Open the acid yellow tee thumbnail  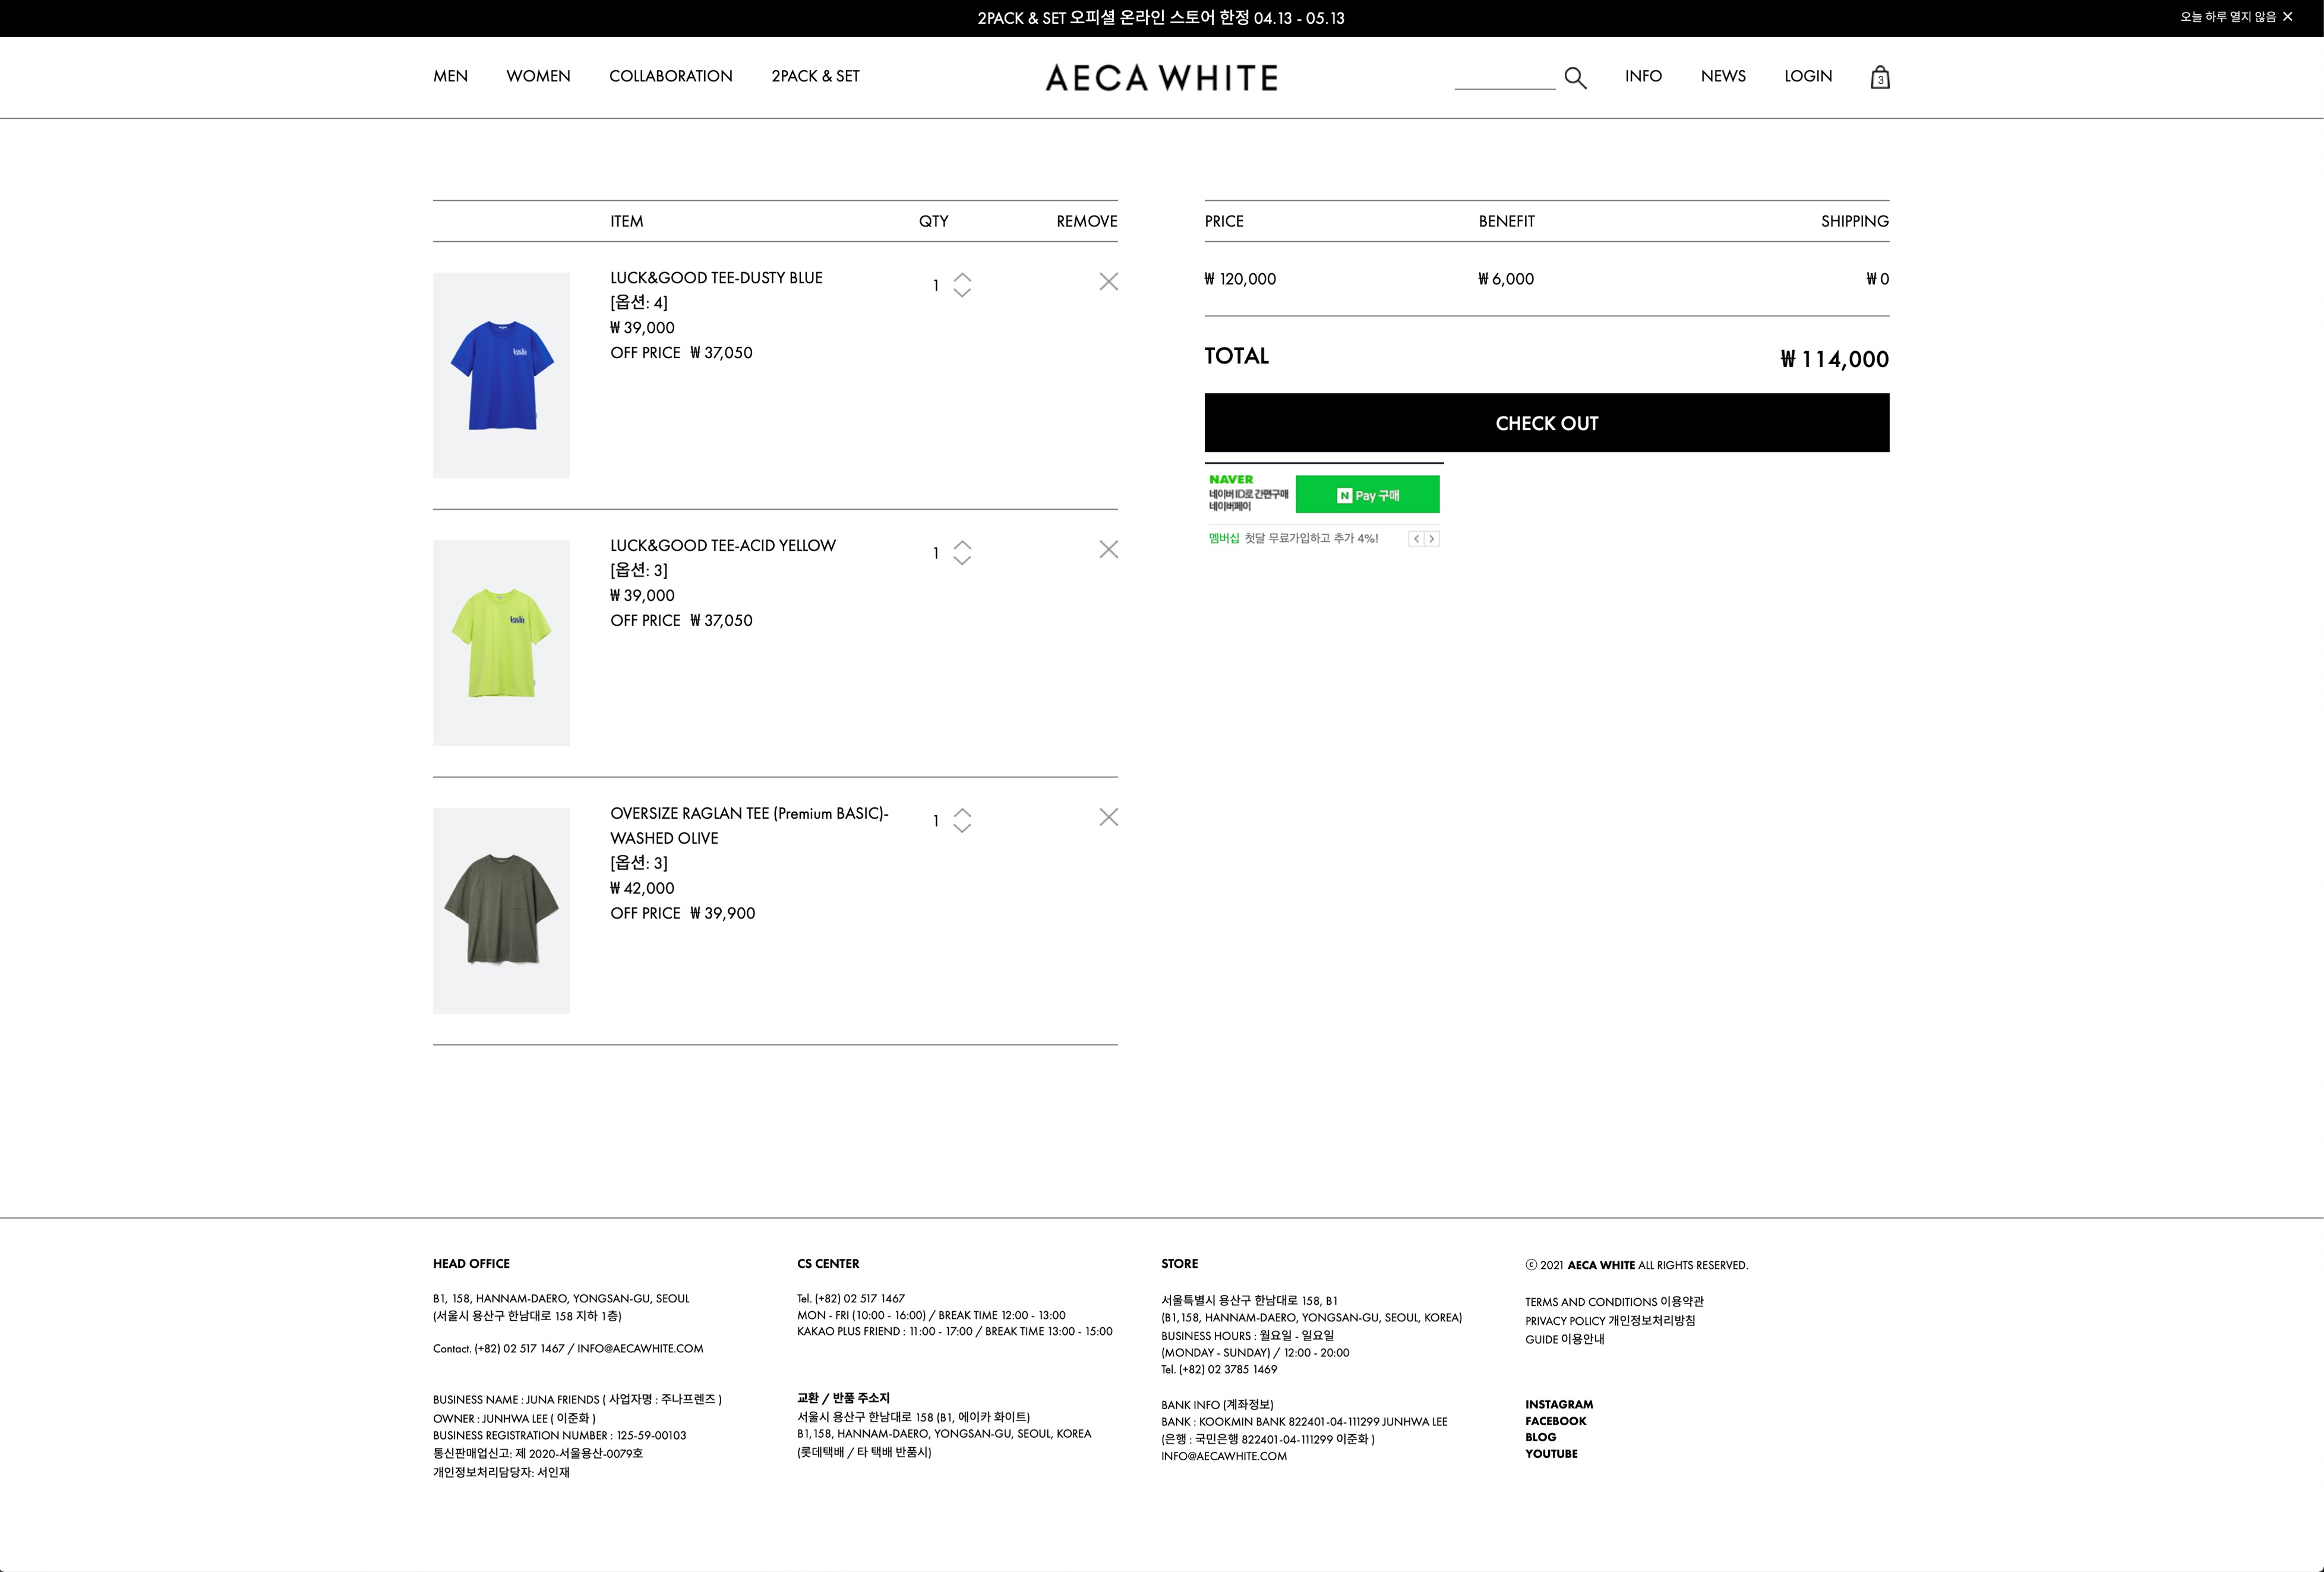click(x=501, y=643)
